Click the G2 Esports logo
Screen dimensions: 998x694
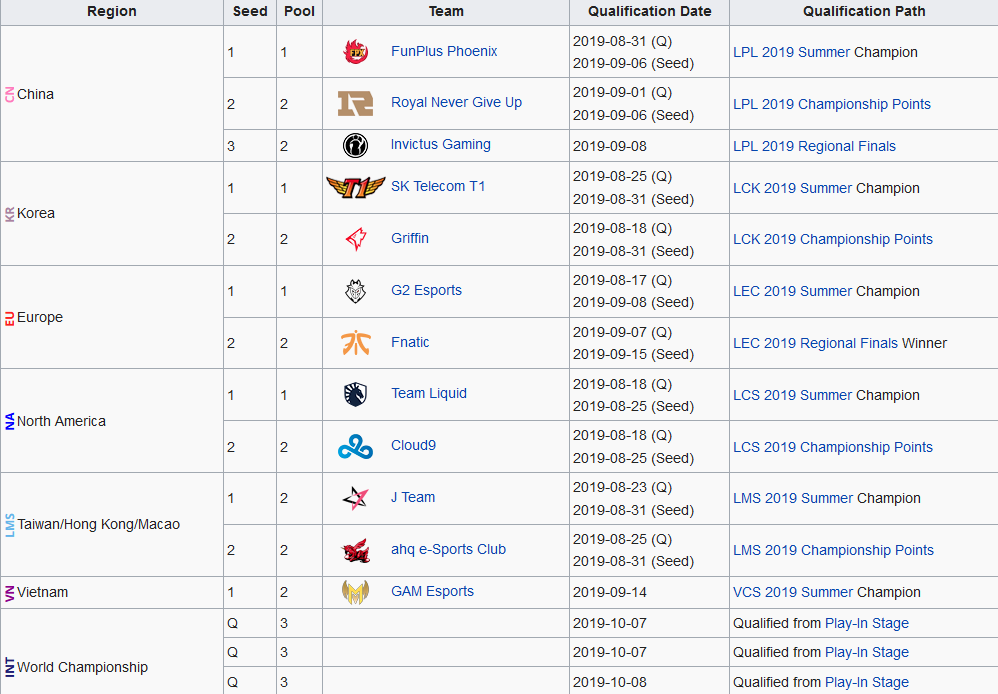pos(355,291)
